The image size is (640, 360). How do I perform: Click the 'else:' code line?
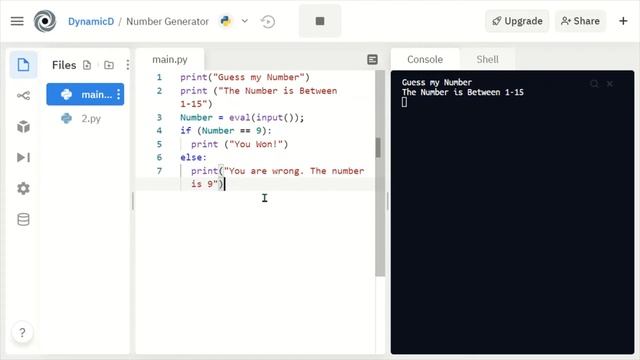(x=193, y=158)
